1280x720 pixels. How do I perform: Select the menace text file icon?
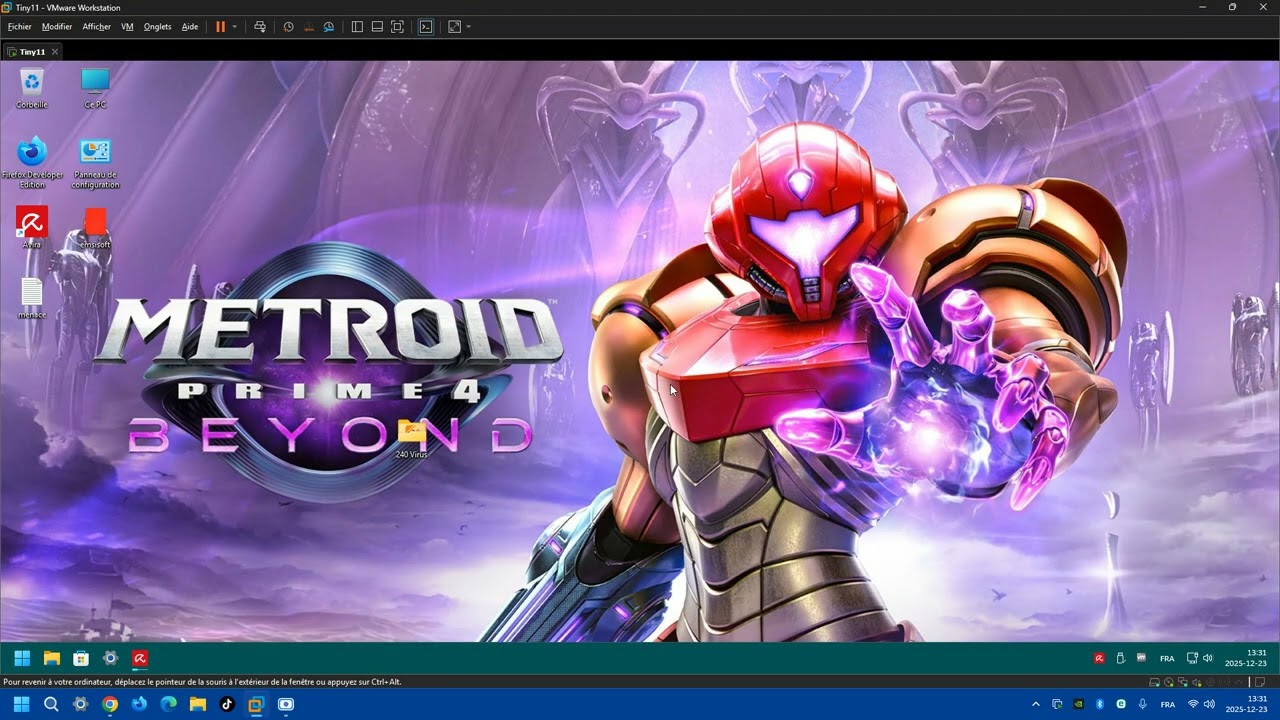[x=32, y=298]
